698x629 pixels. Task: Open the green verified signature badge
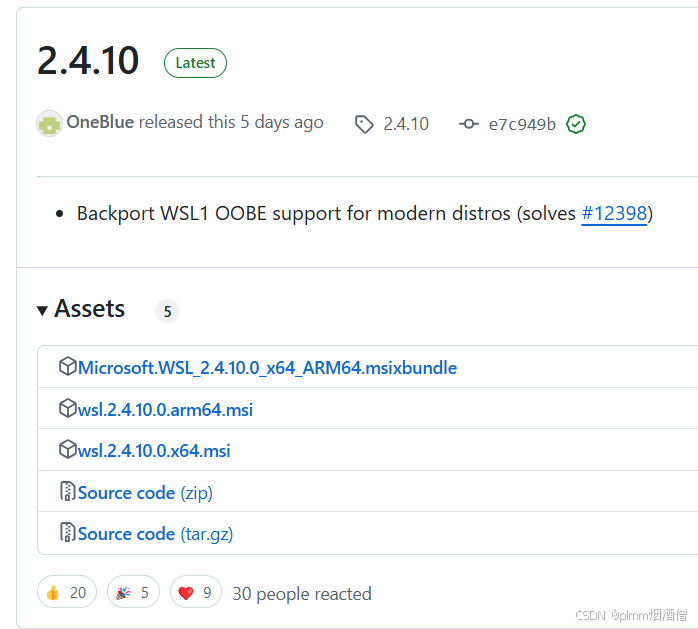pos(576,124)
